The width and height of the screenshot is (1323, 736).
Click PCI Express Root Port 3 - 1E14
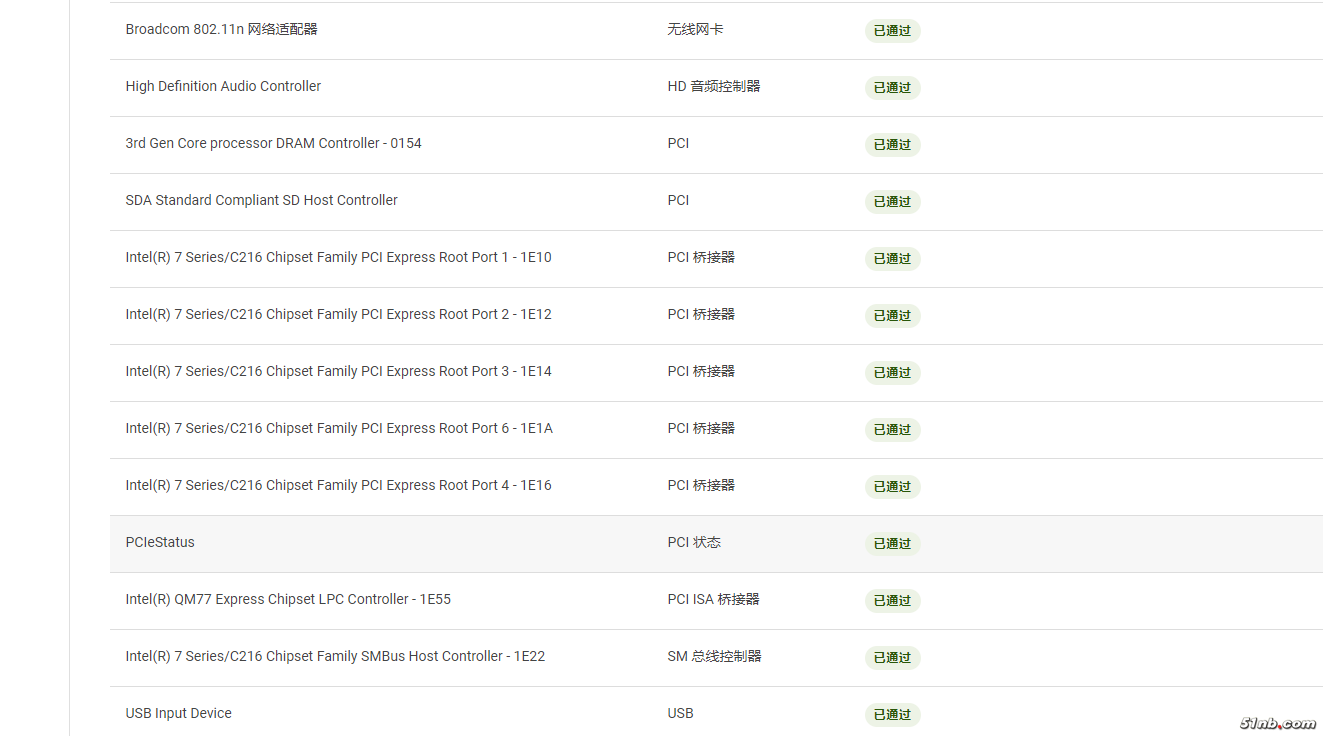338,372
